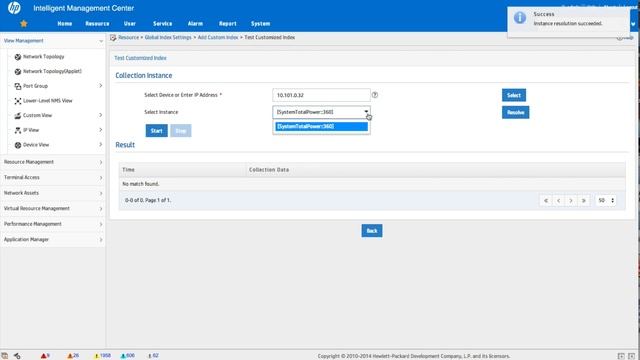Click the Start button
The width and height of the screenshot is (640, 360).
(156, 131)
